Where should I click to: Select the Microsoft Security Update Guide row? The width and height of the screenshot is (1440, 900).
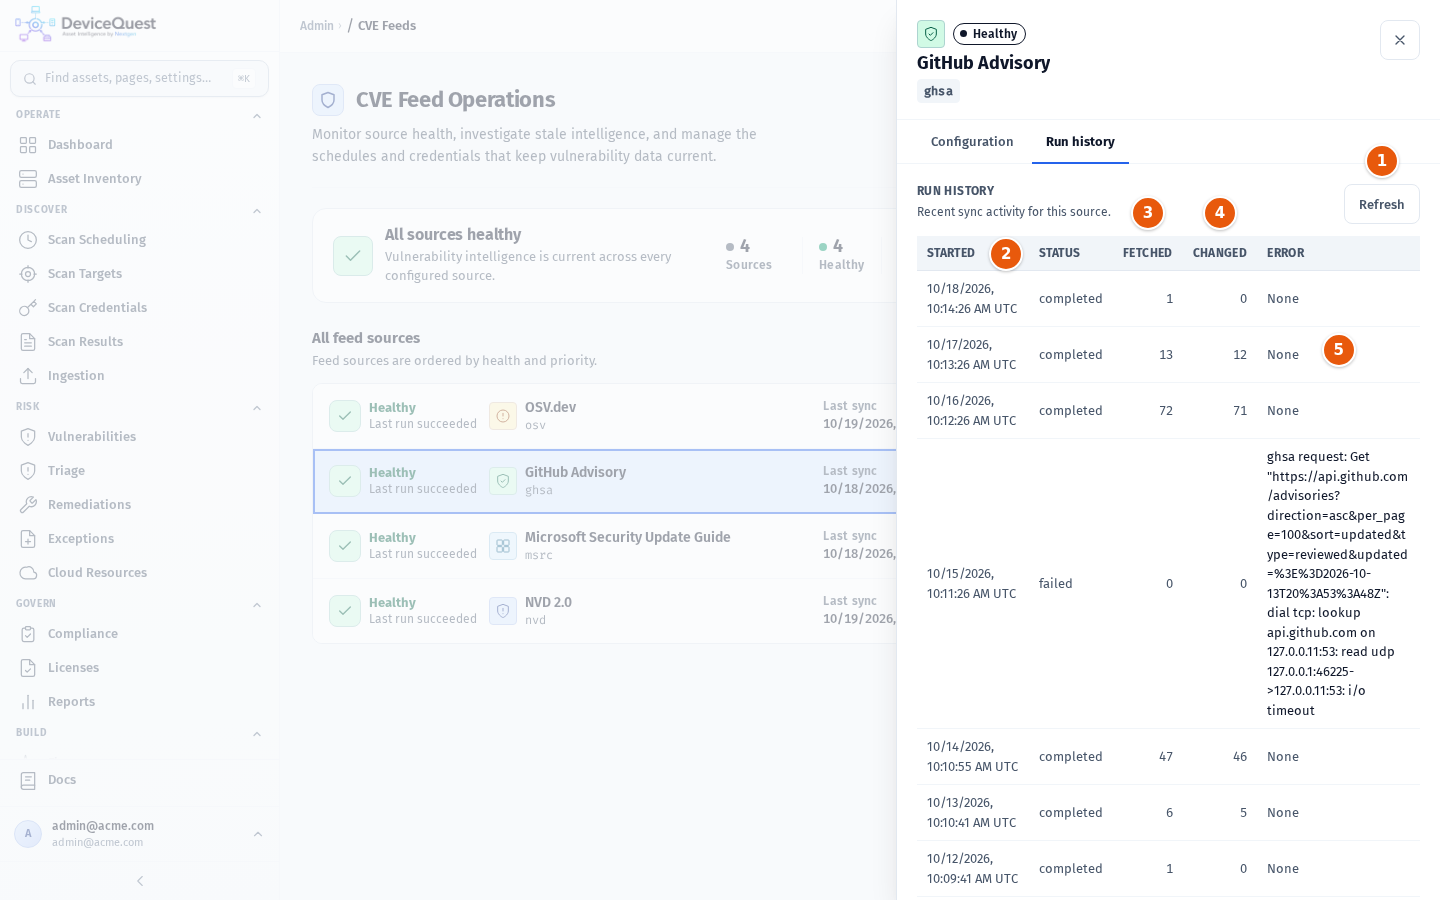(605, 546)
